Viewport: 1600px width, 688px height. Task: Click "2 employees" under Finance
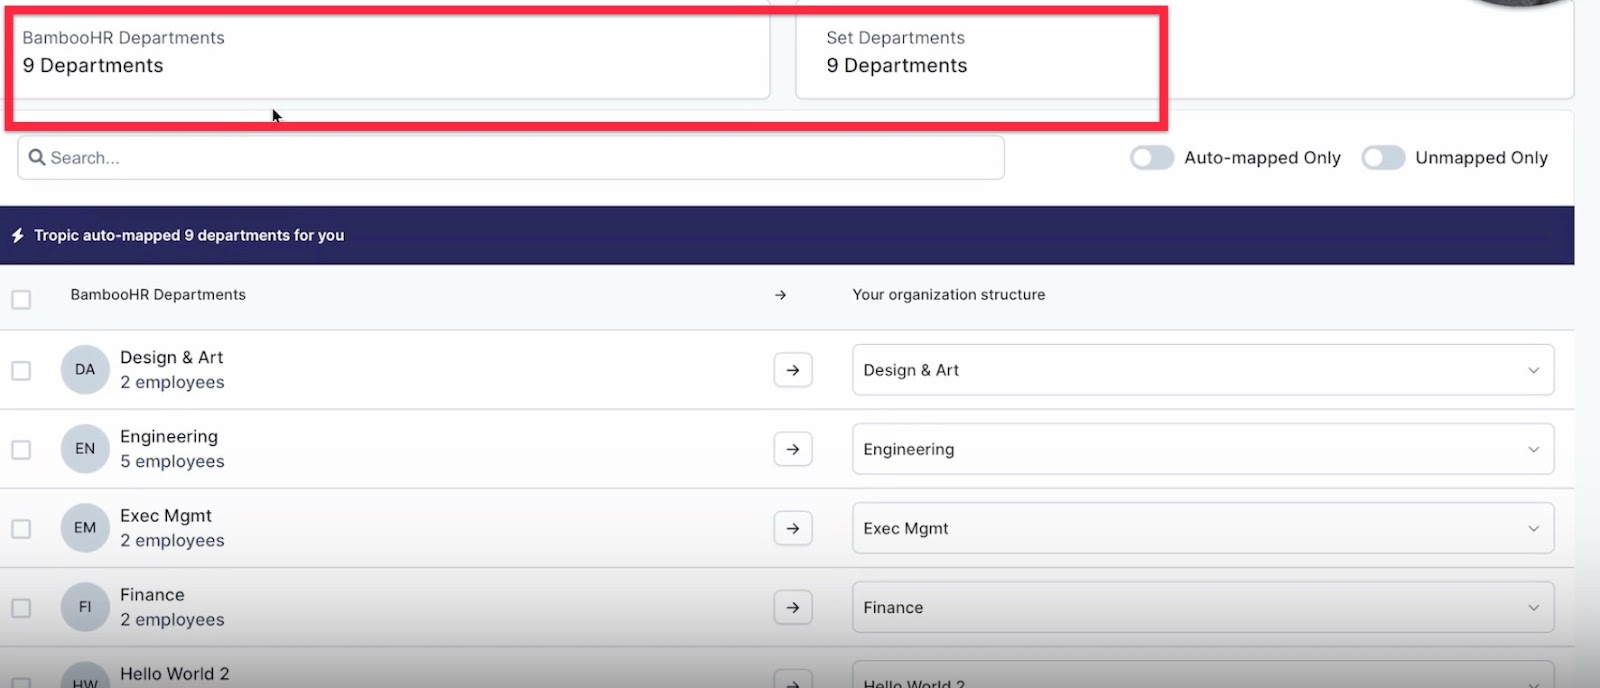(172, 620)
